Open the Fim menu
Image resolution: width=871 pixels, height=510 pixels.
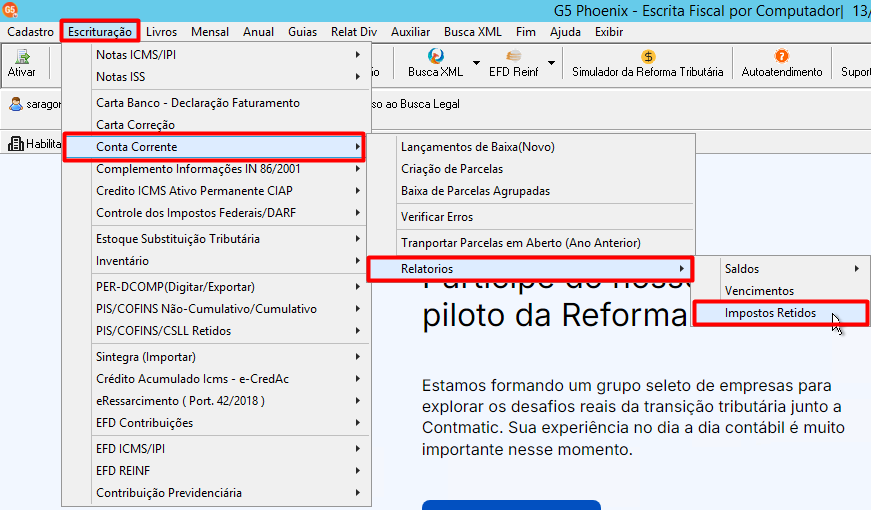[525, 32]
